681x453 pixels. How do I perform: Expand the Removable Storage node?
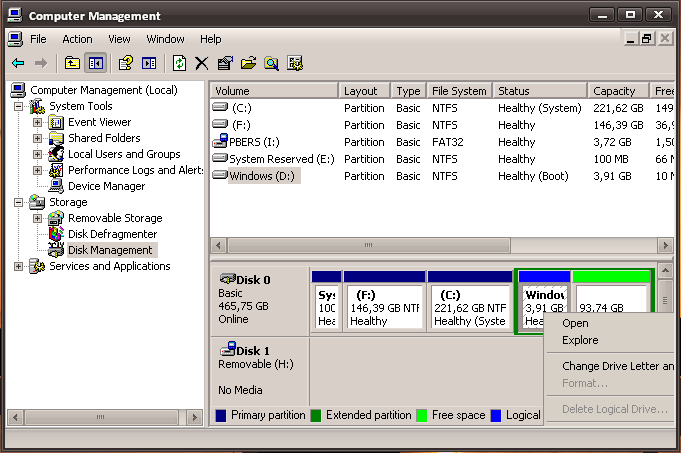(37, 218)
